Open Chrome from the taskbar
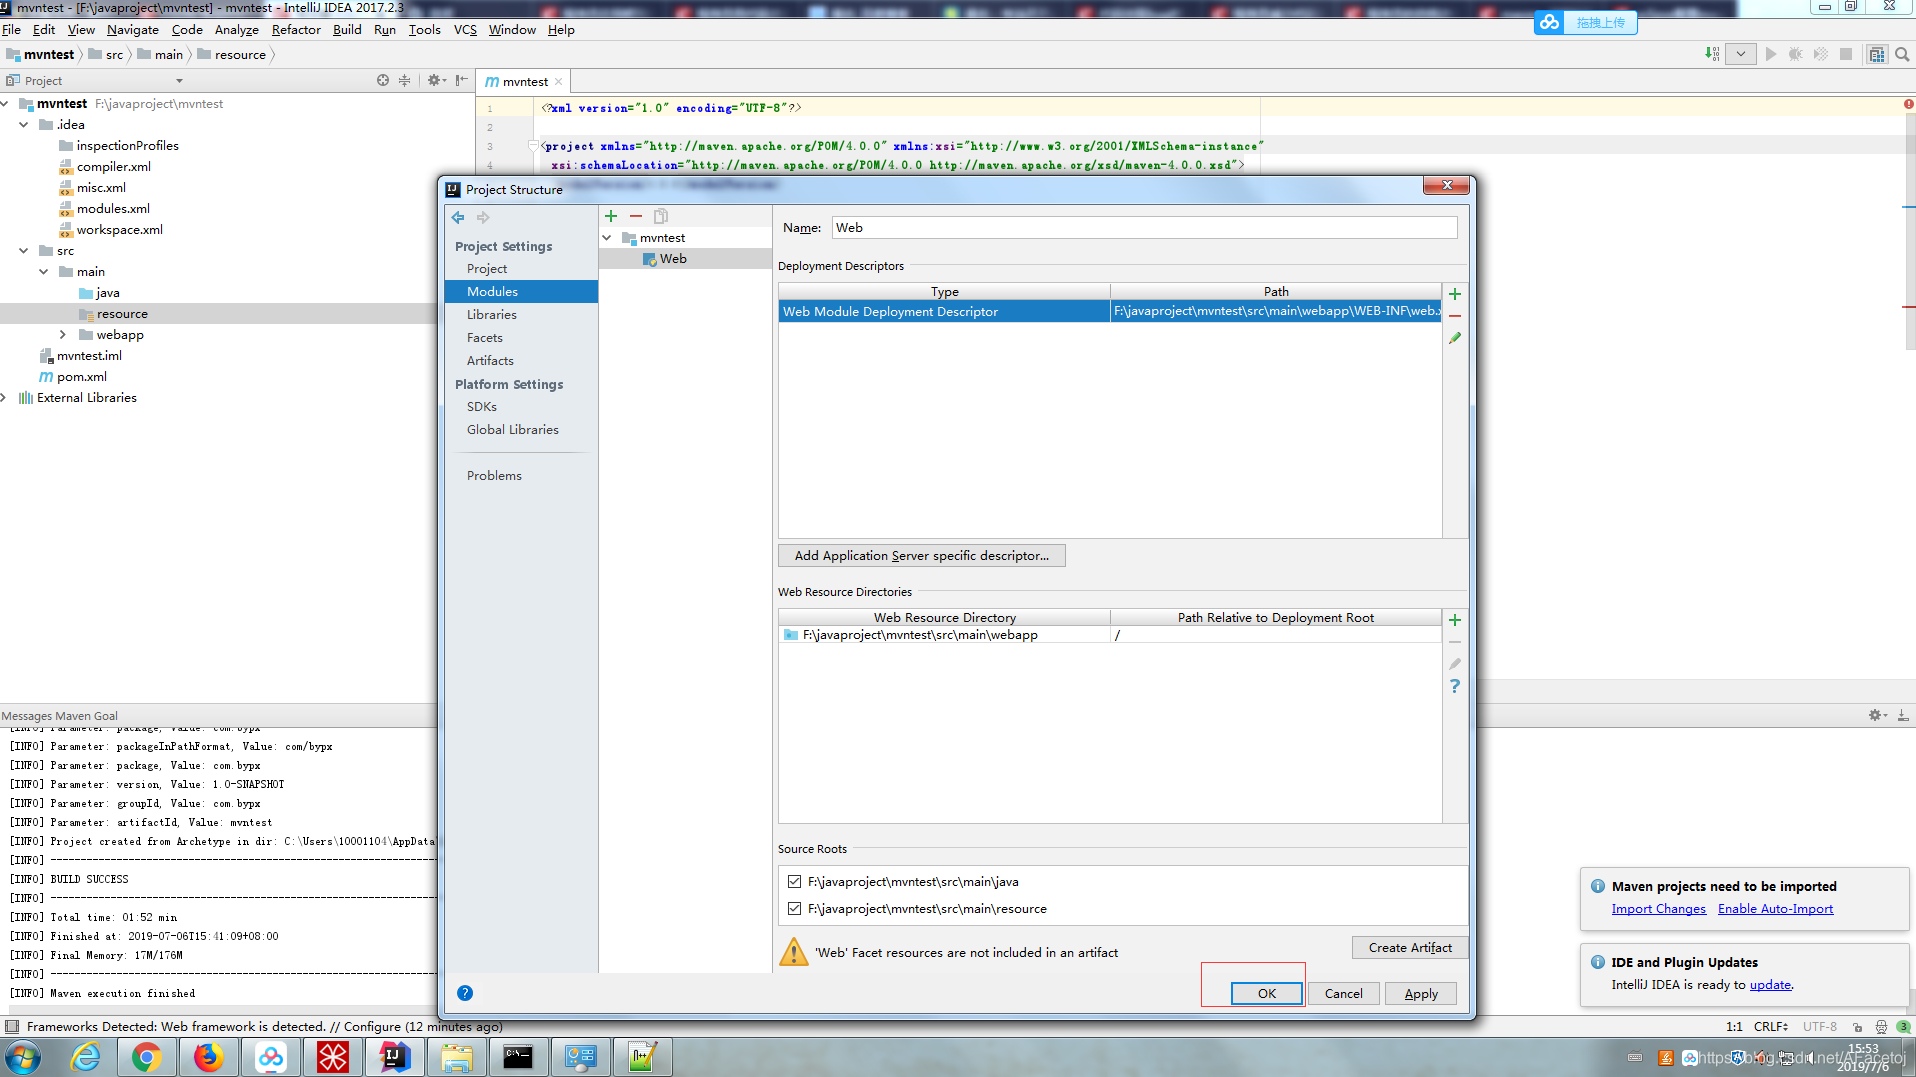1916x1077 pixels. pos(146,1057)
